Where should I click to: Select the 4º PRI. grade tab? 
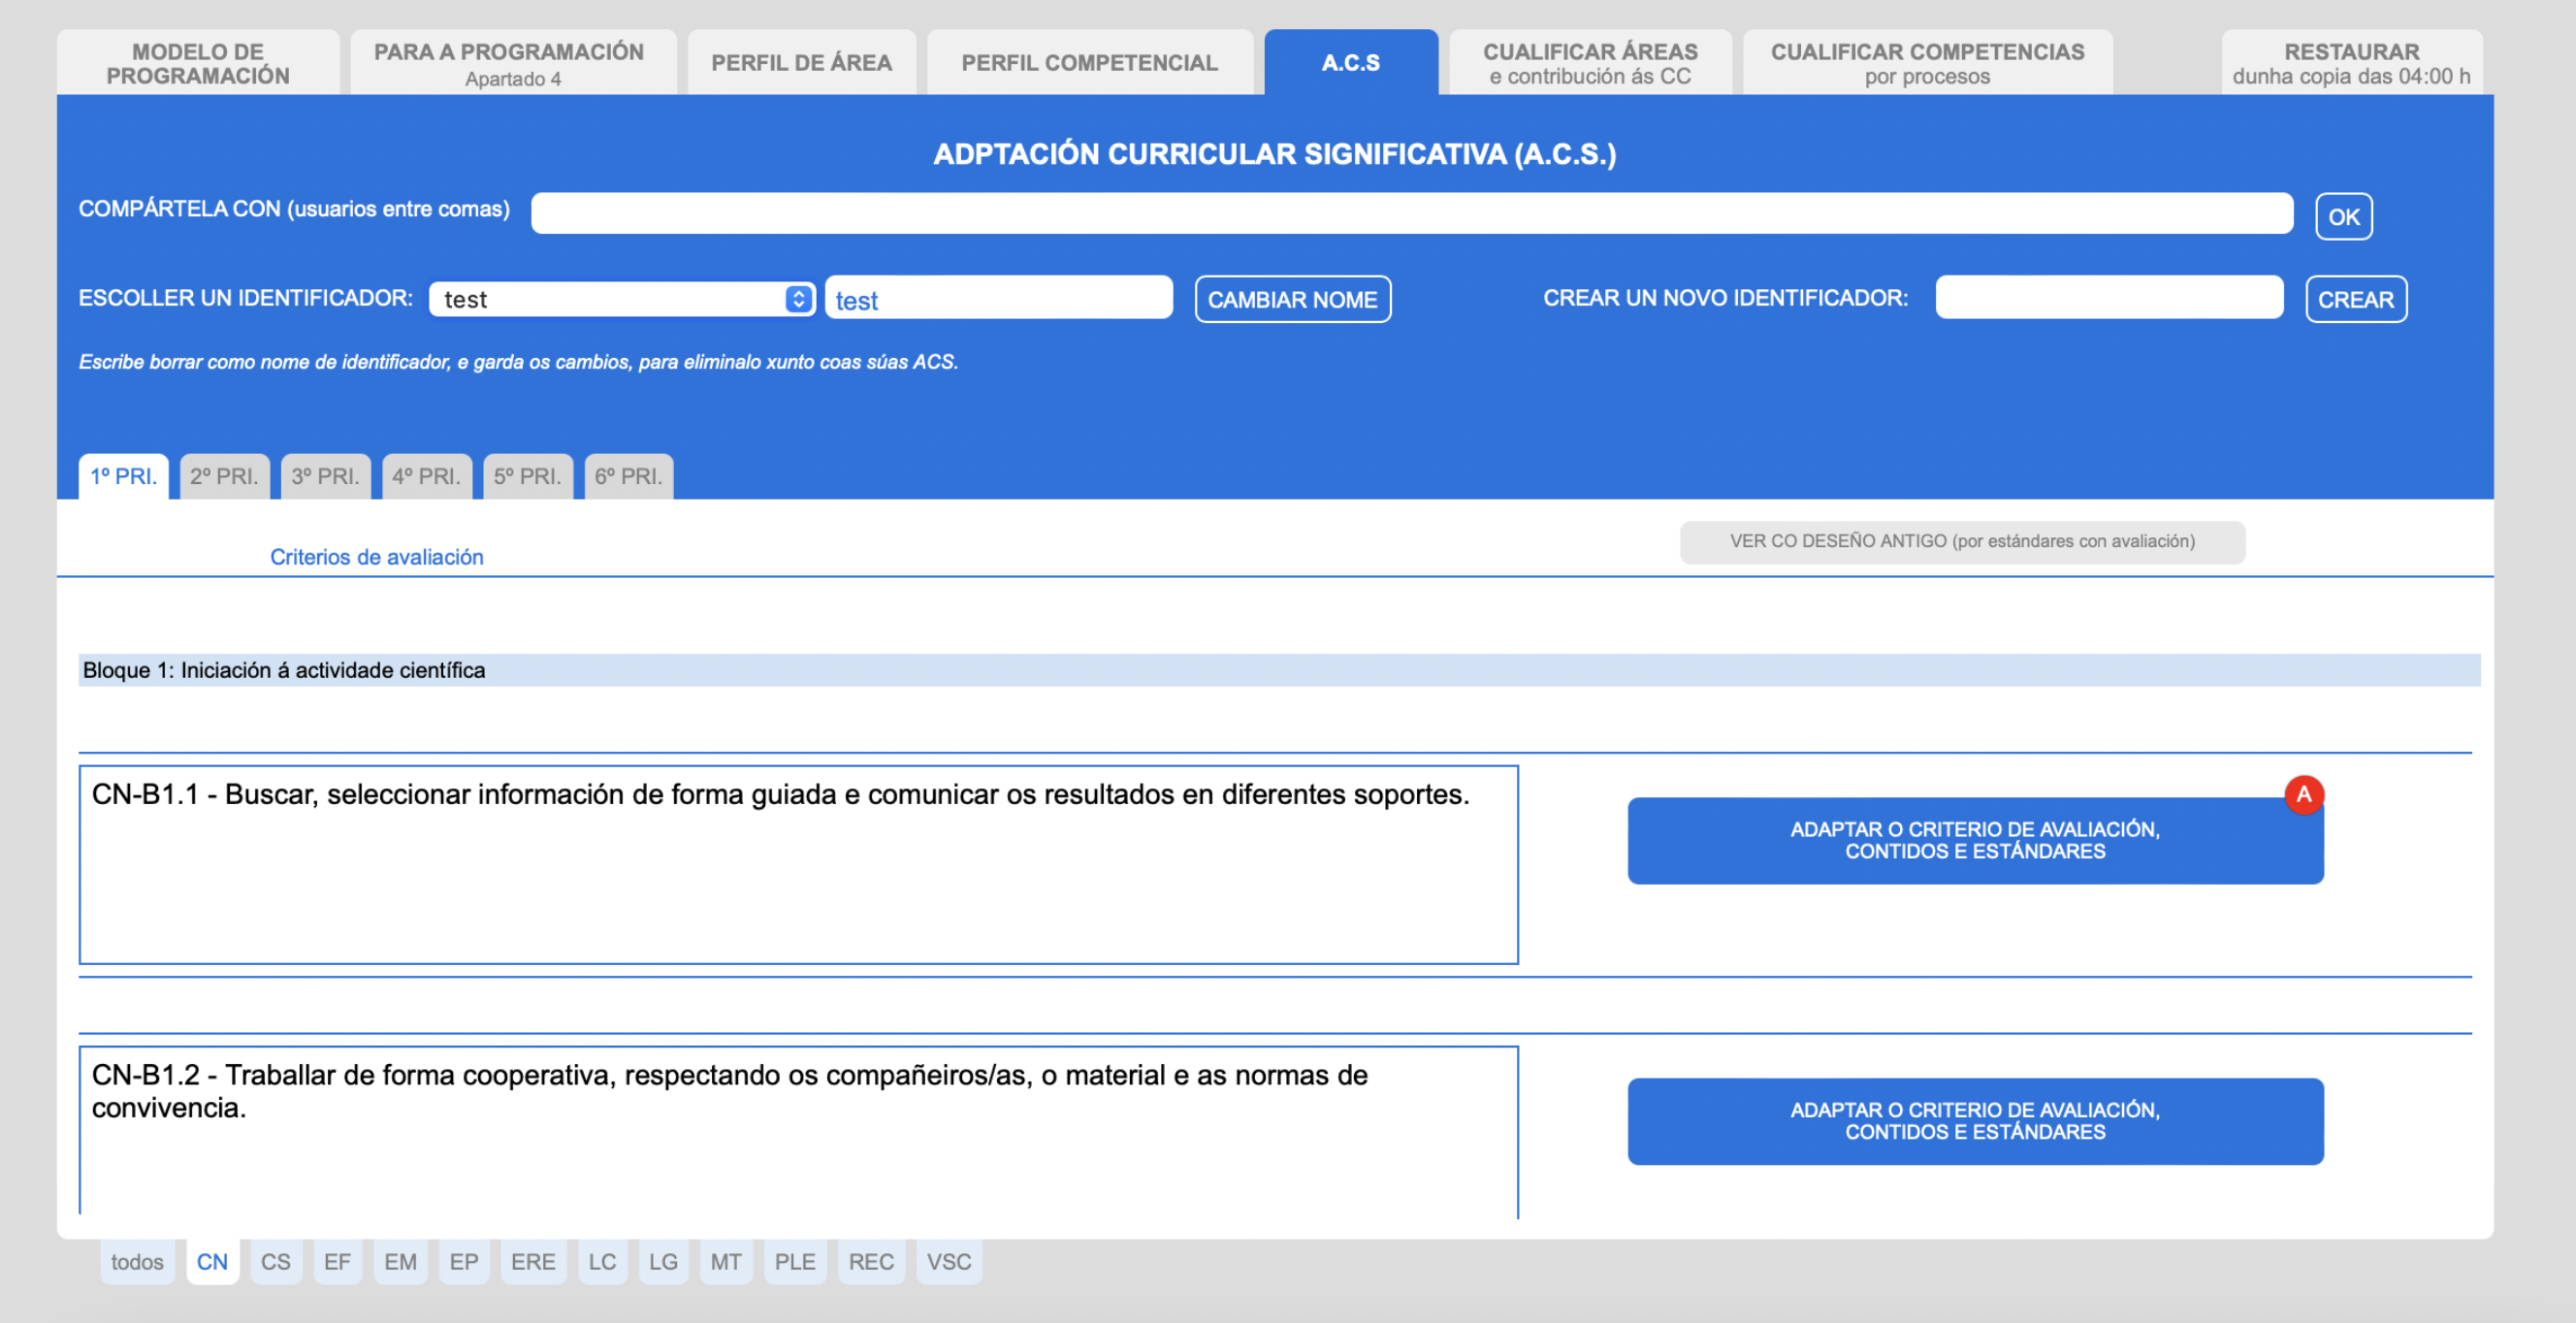[x=426, y=476]
